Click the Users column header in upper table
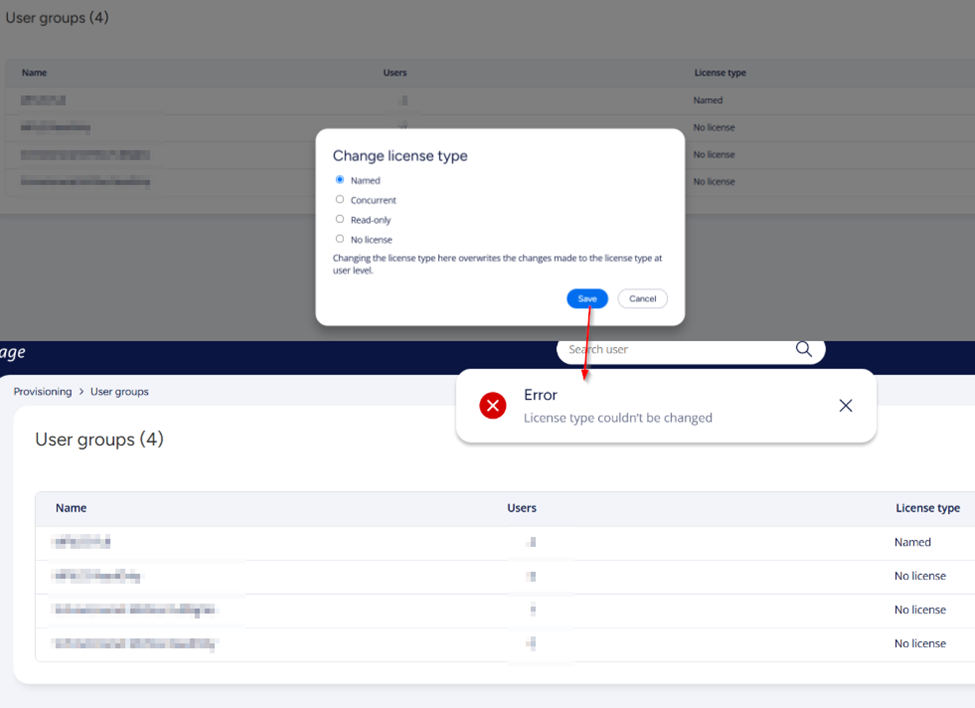Image resolution: width=975 pixels, height=708 pixels. (x=395, y=73)
